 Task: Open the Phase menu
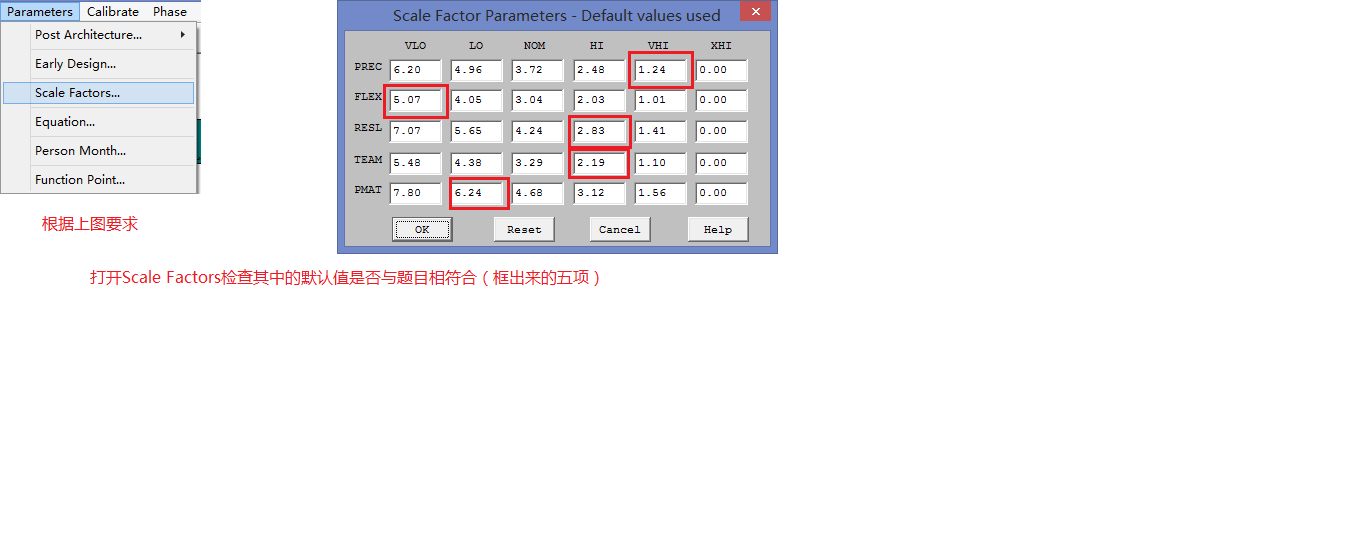[170, 11]
